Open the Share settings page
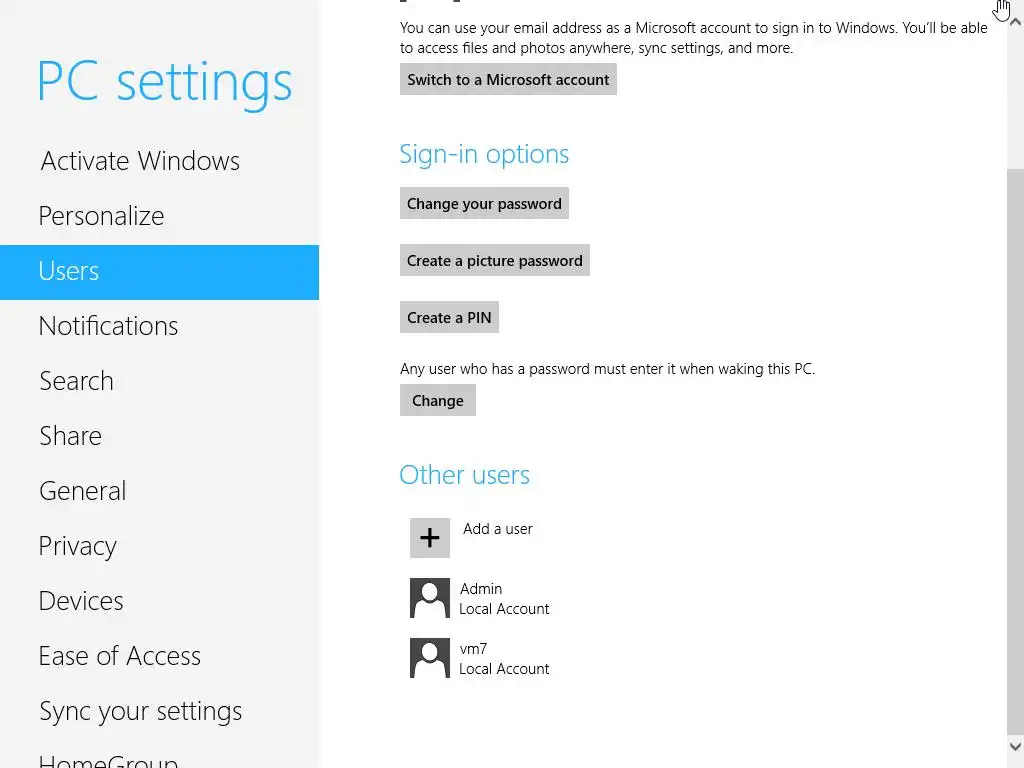Screen dimensions: 1024x768 (159, 436)
